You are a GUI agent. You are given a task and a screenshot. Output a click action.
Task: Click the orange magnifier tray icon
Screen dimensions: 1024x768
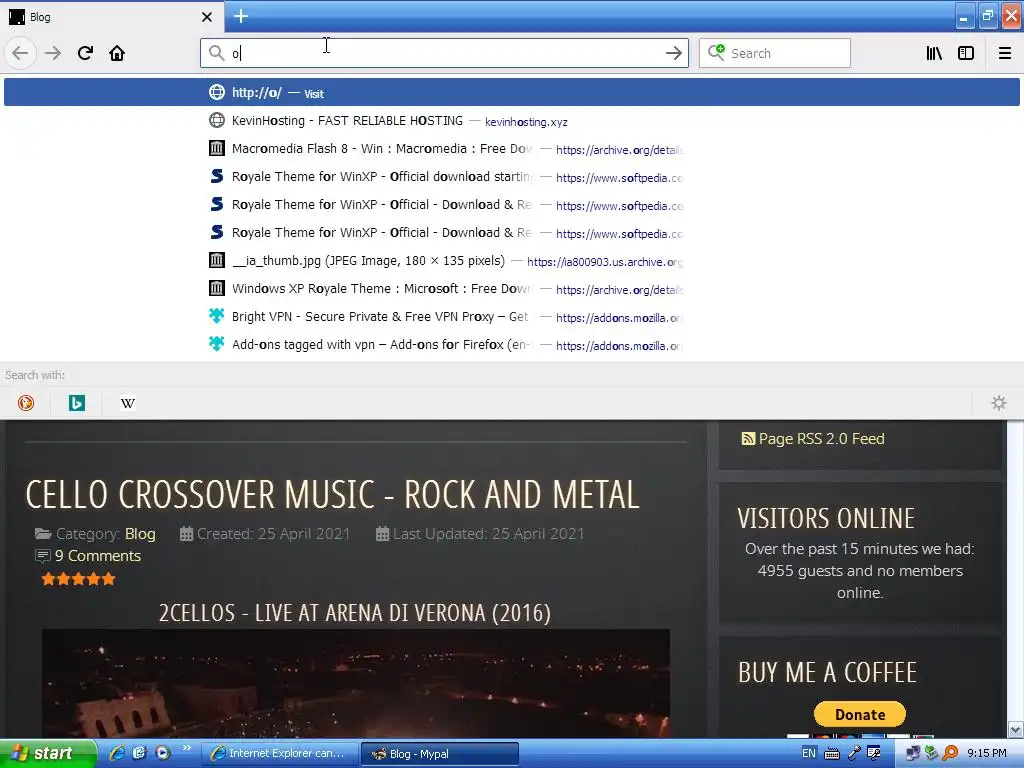(x=950, y=754)
